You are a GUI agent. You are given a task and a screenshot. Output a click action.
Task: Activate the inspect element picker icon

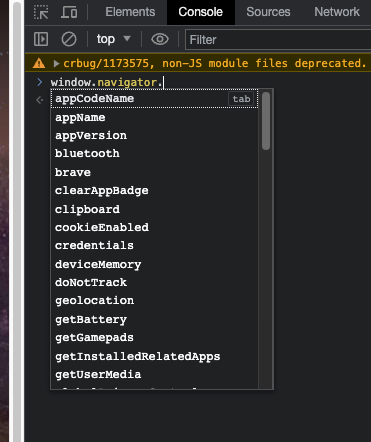click(41, 12)
